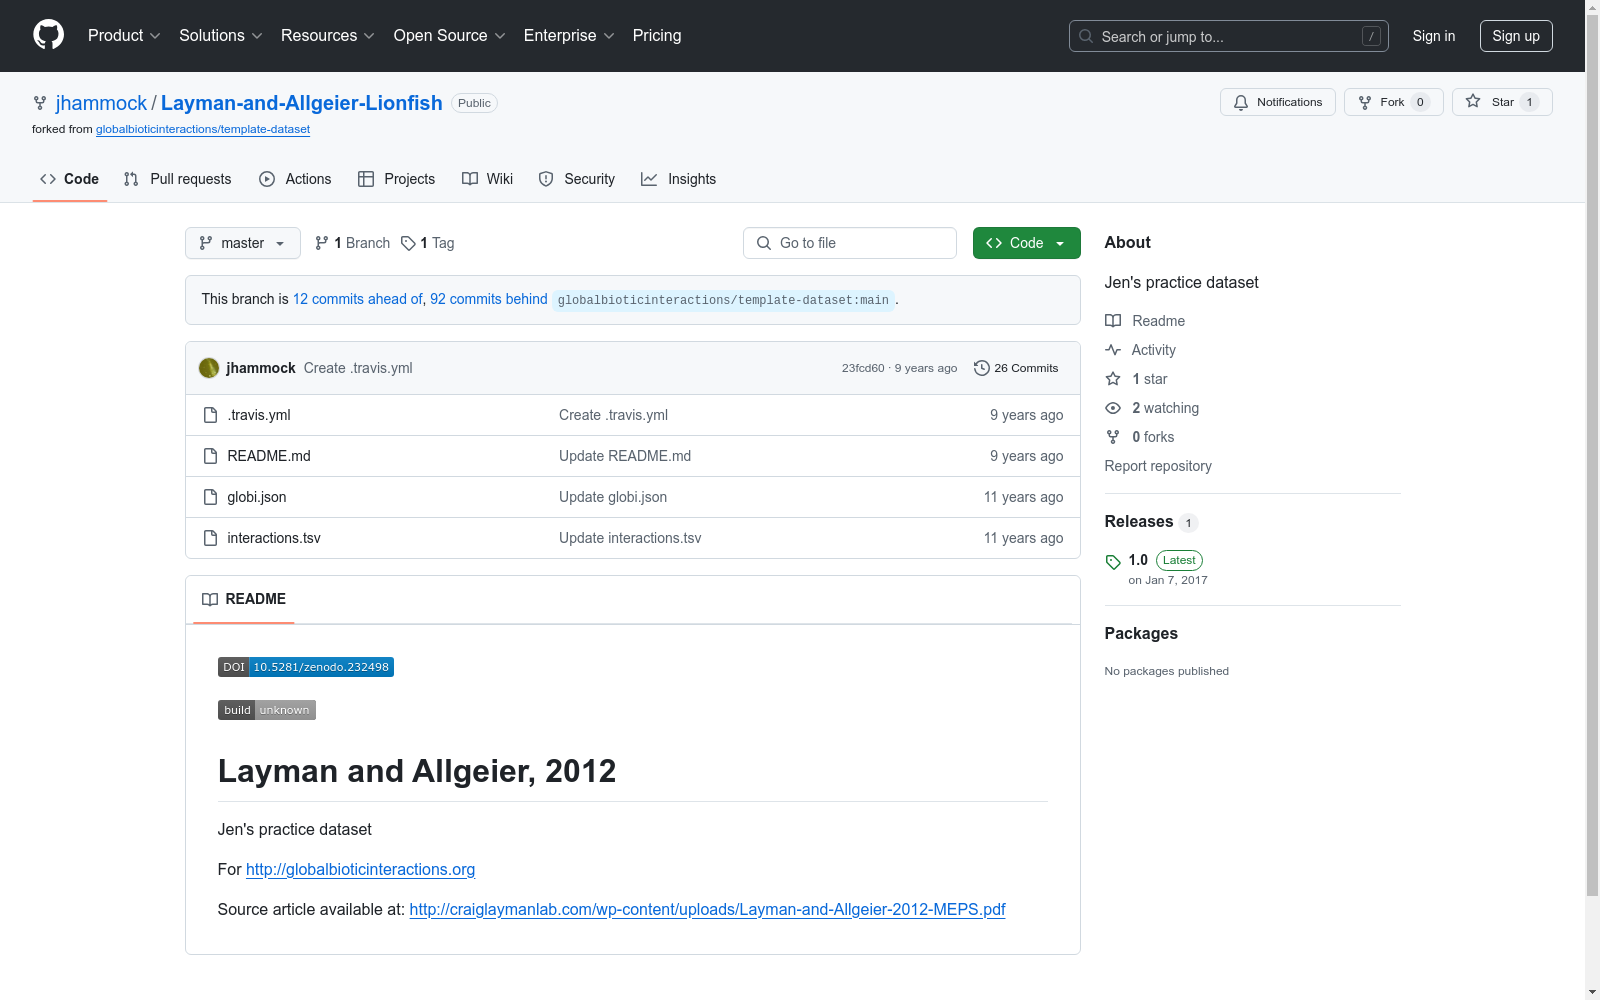The image size is (1600, 1000).
Task: Expand the Product menu
Action: click(x=124, y=36)
